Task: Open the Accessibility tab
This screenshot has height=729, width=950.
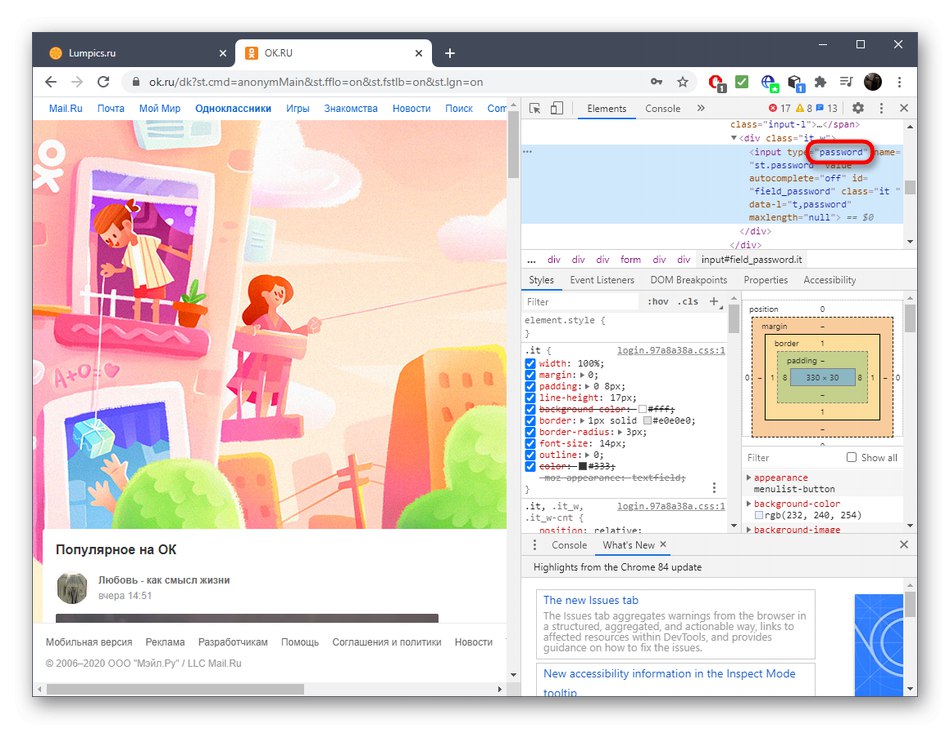Action: pyautogui.click(x=829, y=280)
